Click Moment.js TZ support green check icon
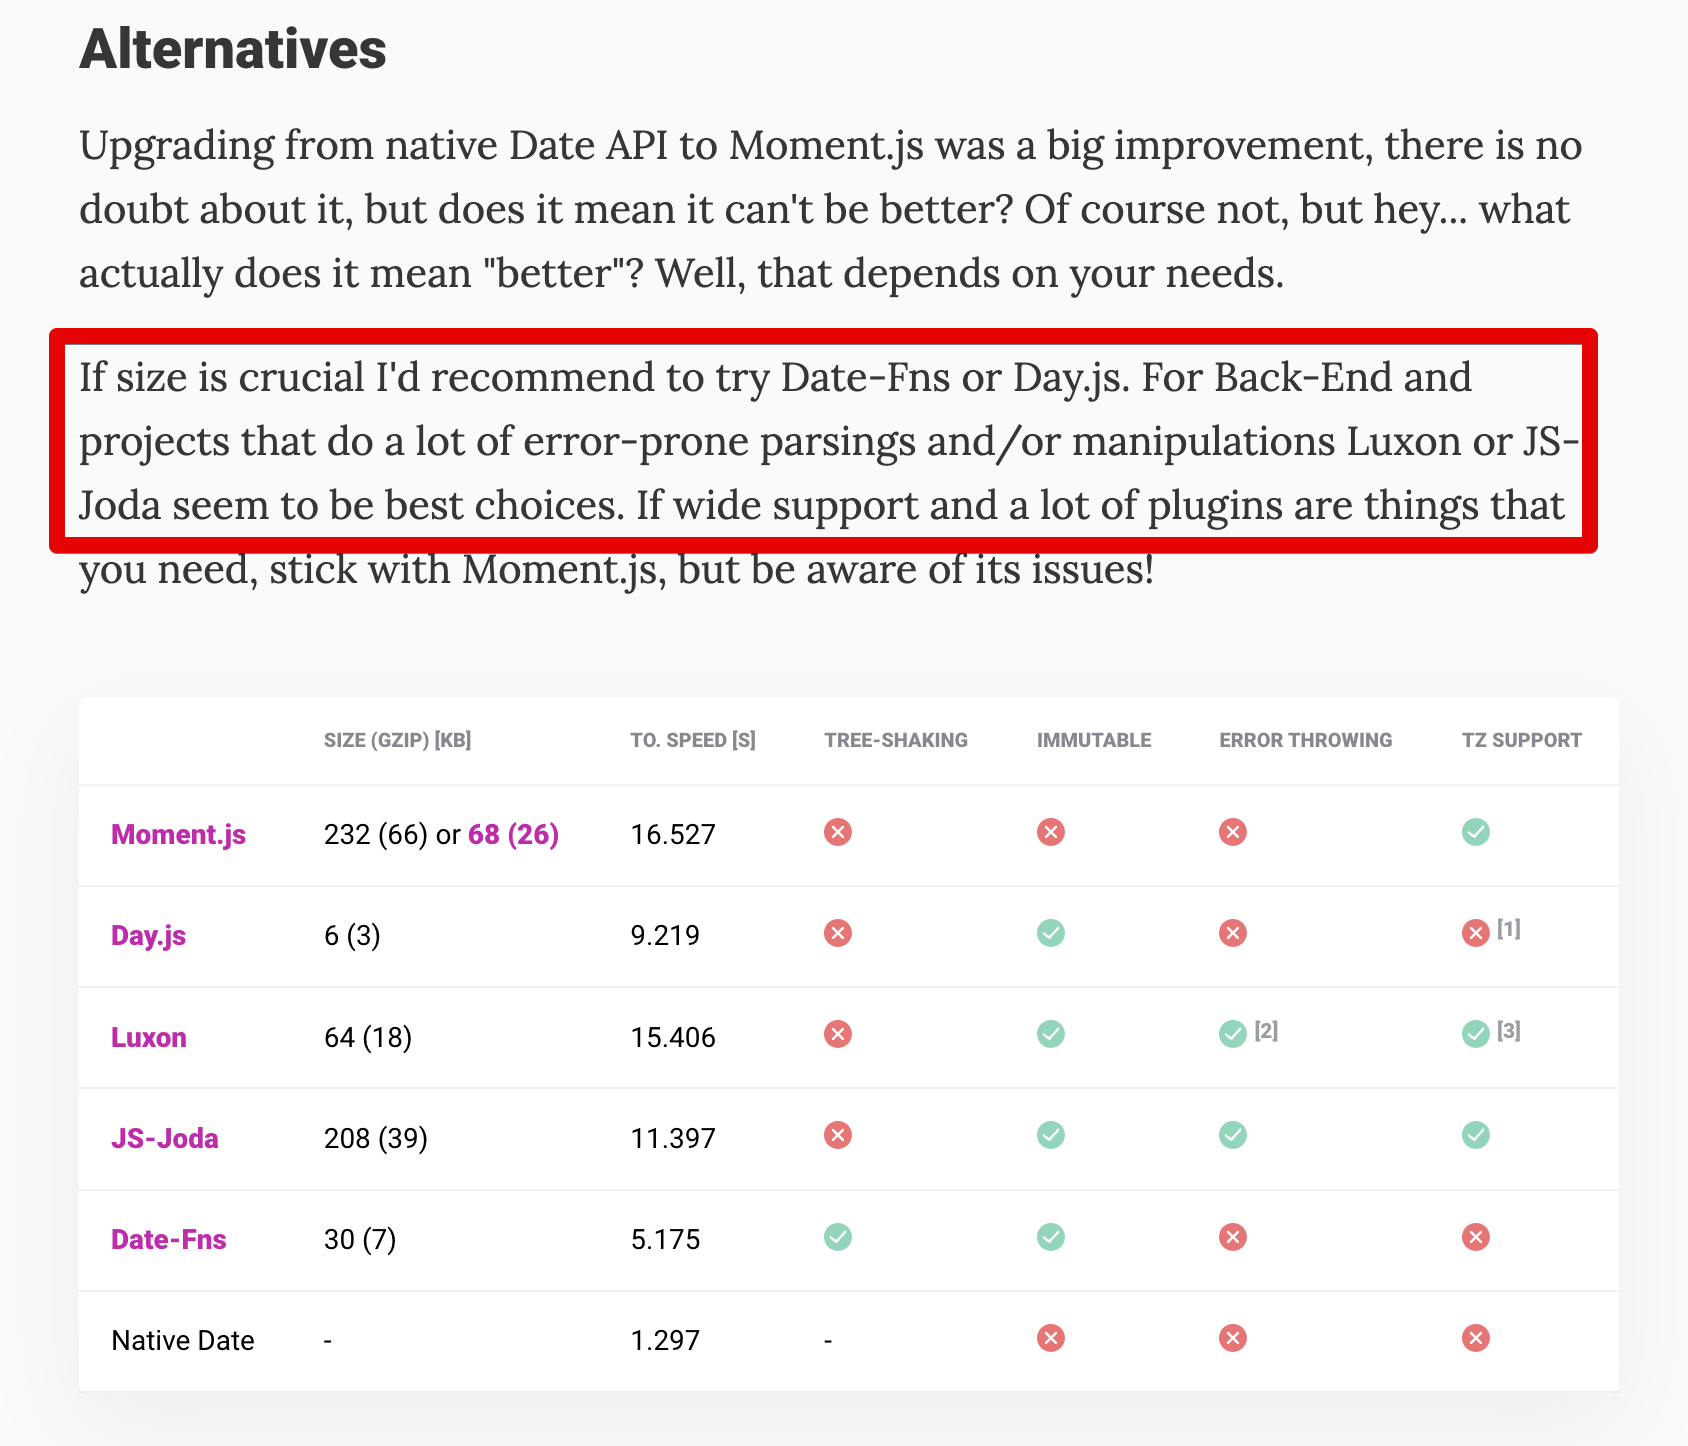The height and width of the screenshot is (1446, 1688). 1476,832
